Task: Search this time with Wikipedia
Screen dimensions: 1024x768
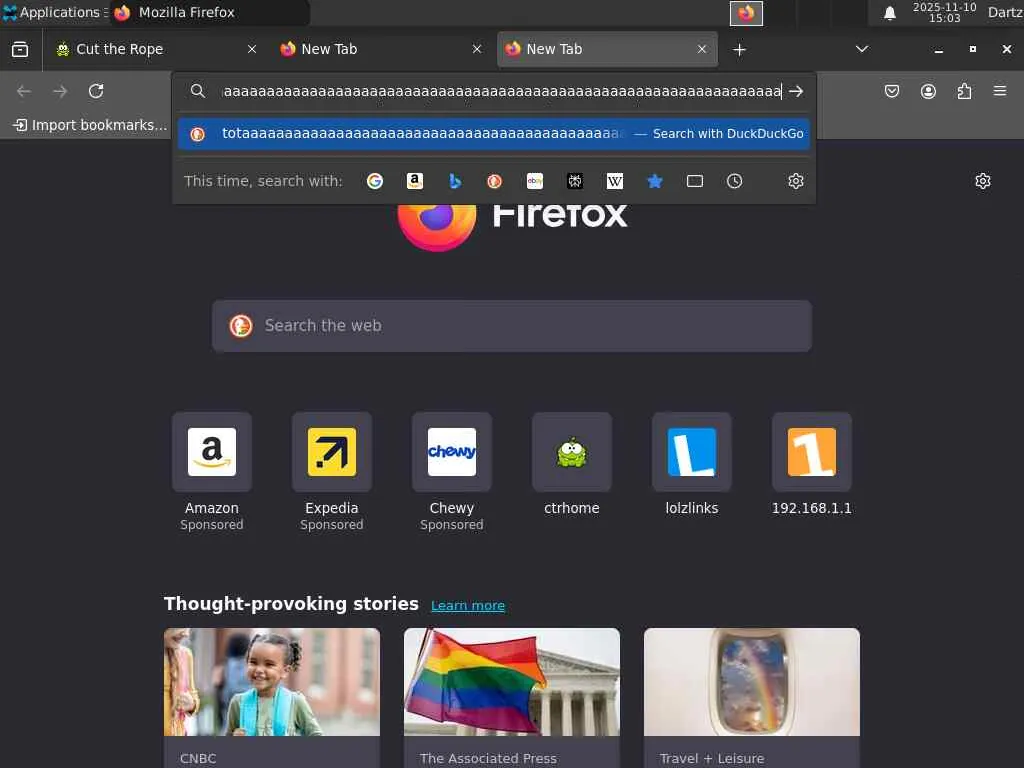Action: click(x=615, y=181)
